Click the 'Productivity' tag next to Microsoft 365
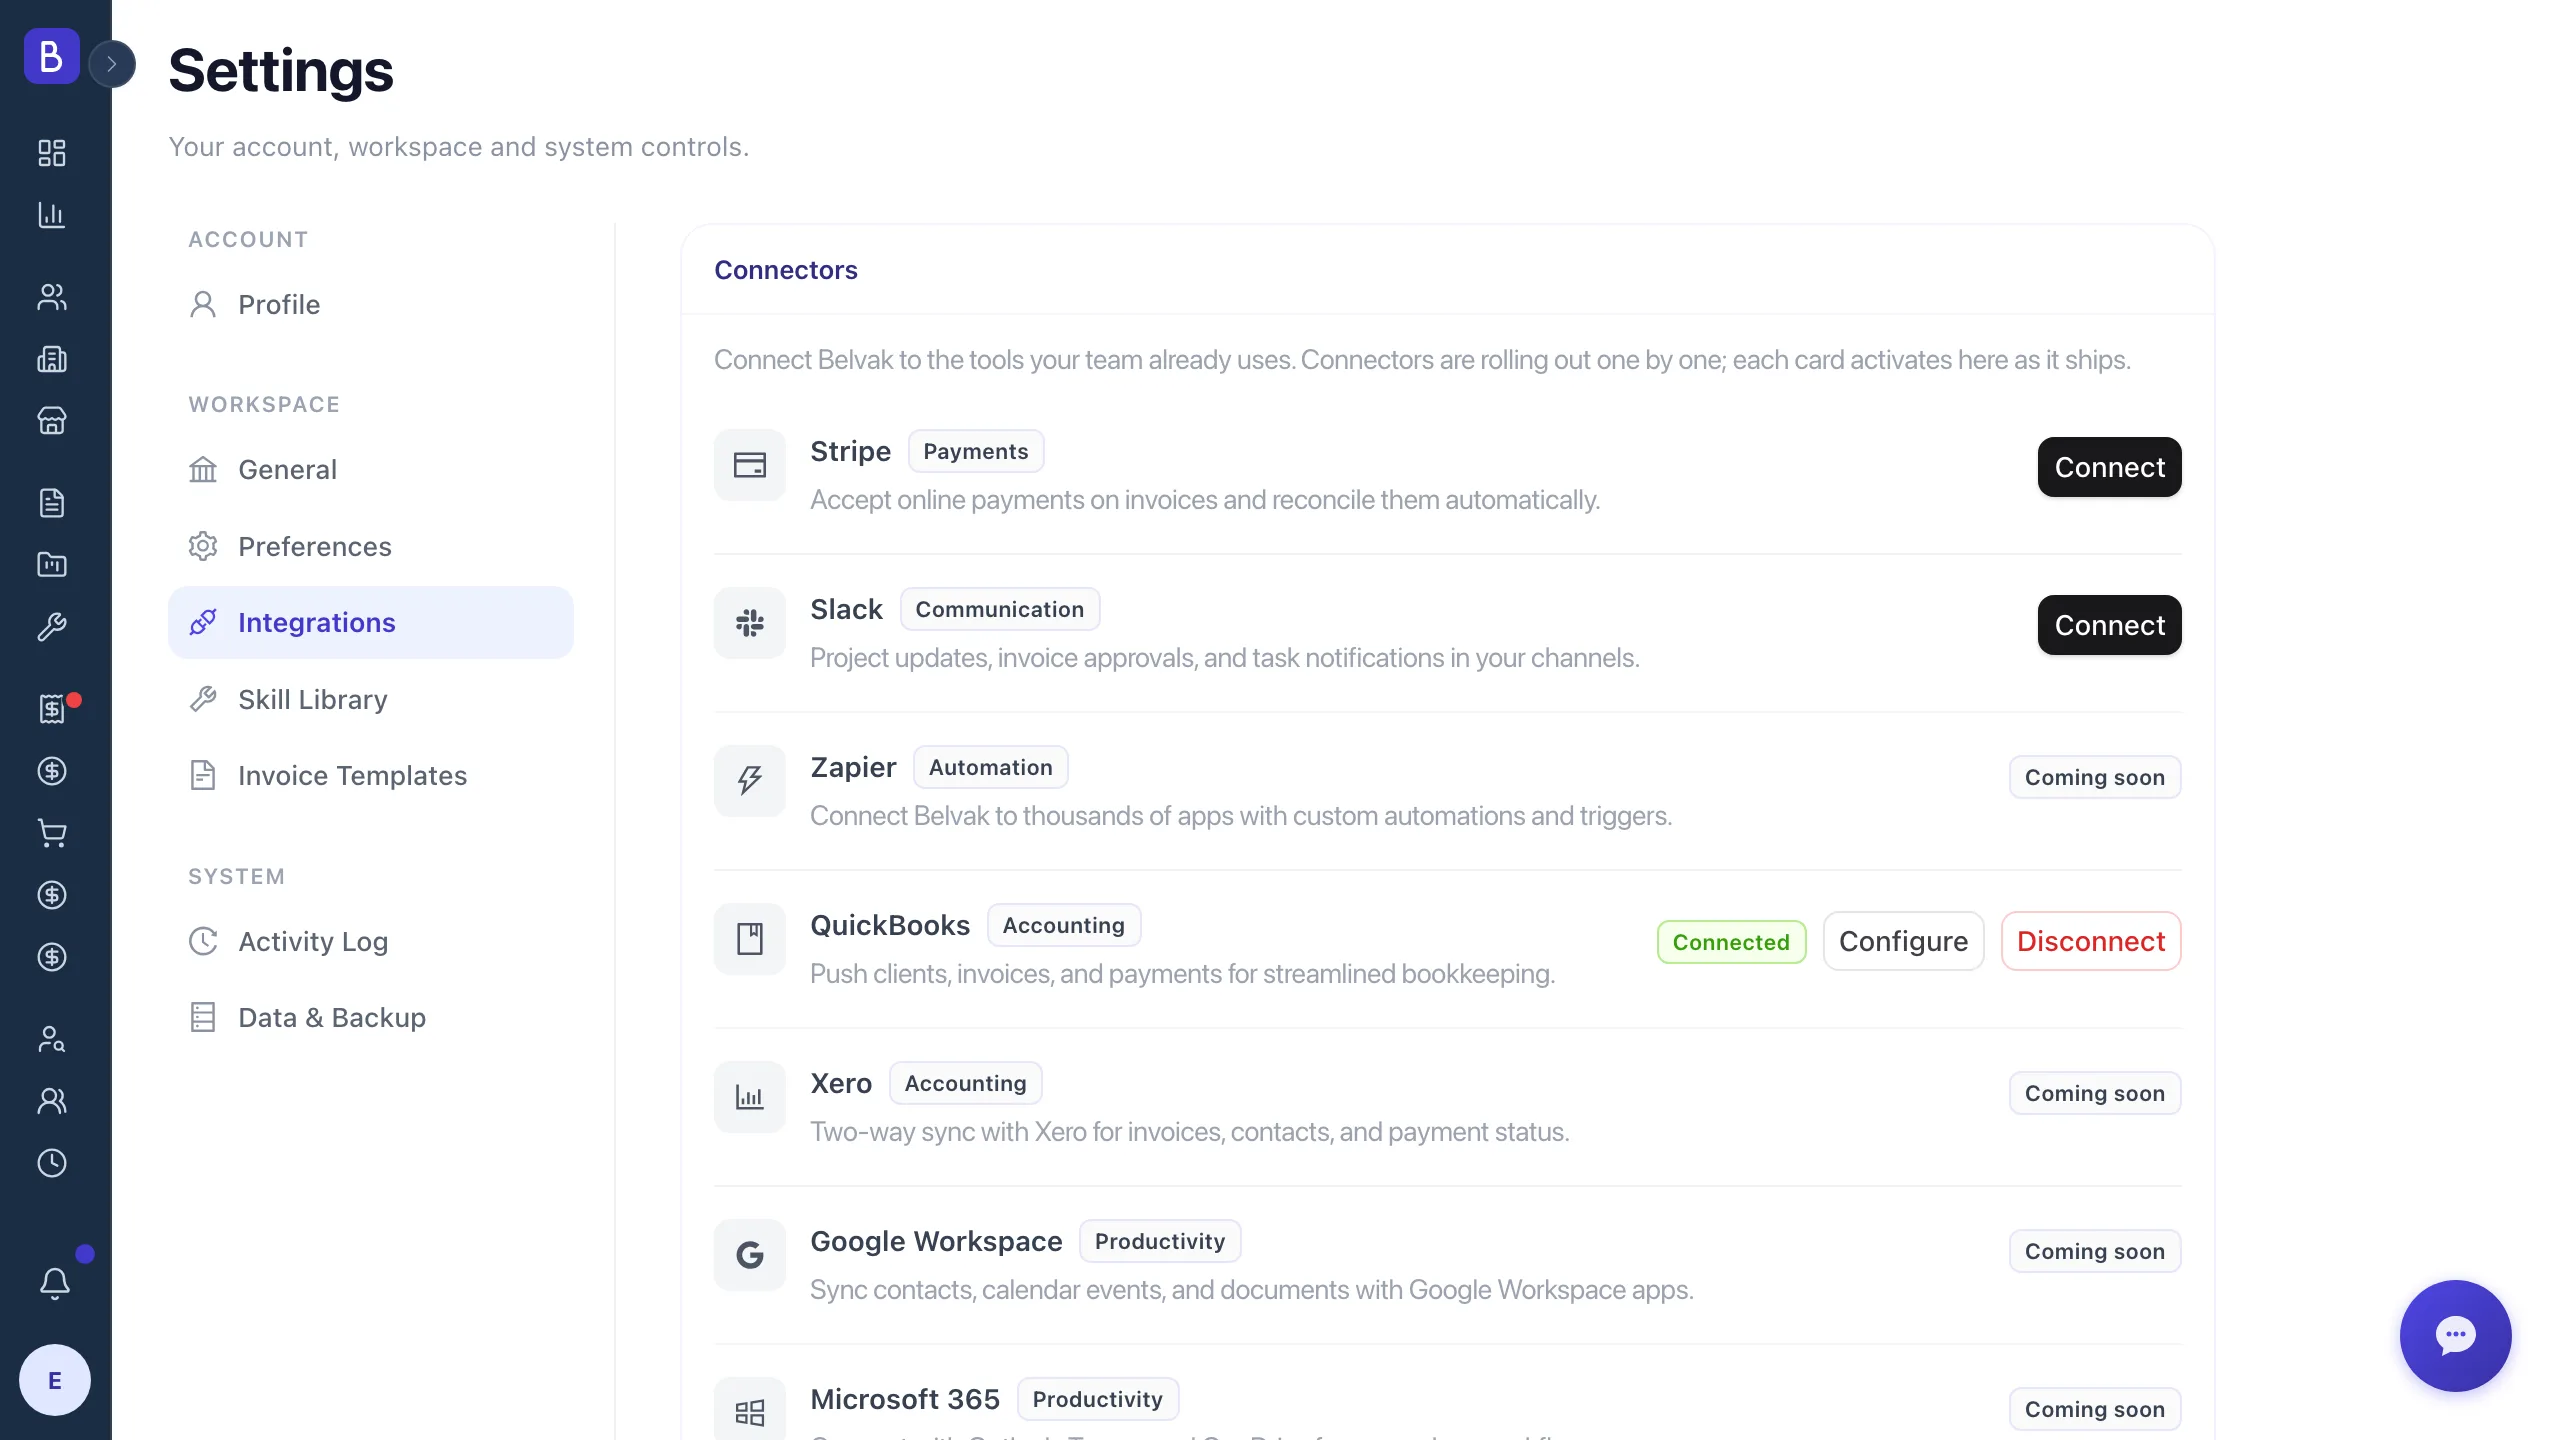 [1098, 1399]
